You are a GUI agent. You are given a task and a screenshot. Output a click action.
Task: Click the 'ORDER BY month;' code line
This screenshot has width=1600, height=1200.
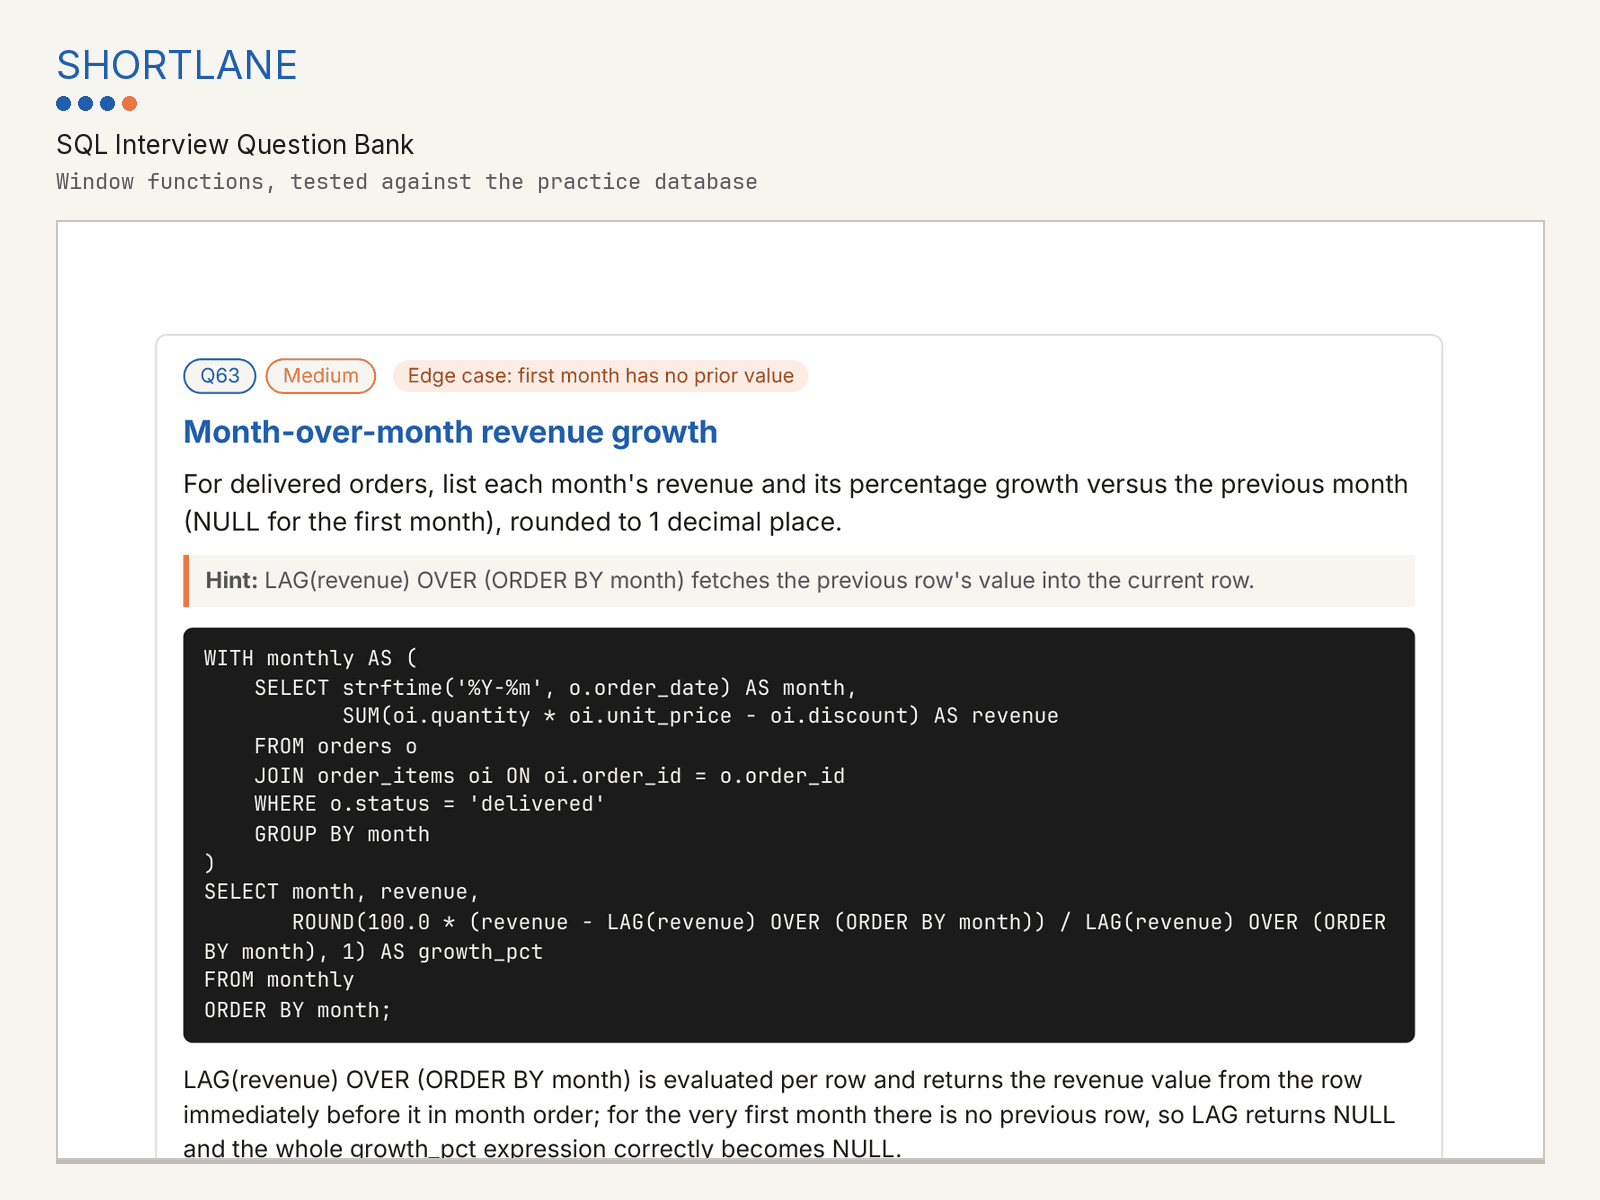(297, 1010)
